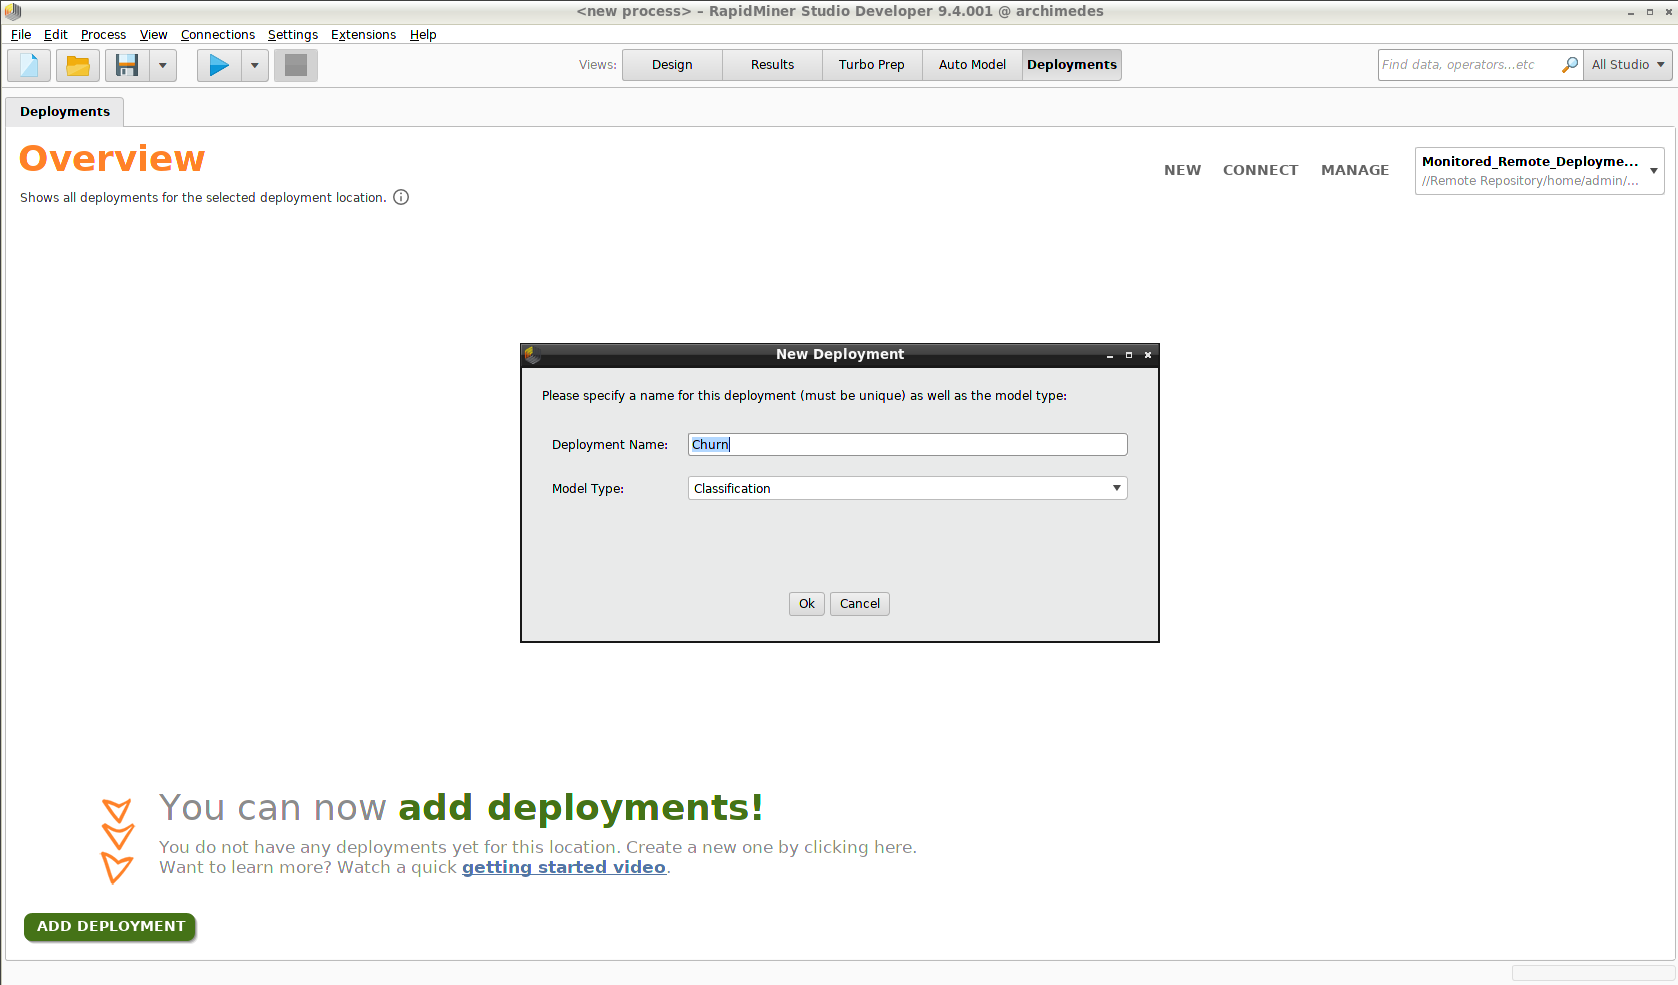Image resolution: width=1678 pixels, height=985 pixels.
Task: Click the RapidMiner logo in the title bar
Action: pos(12,11)
